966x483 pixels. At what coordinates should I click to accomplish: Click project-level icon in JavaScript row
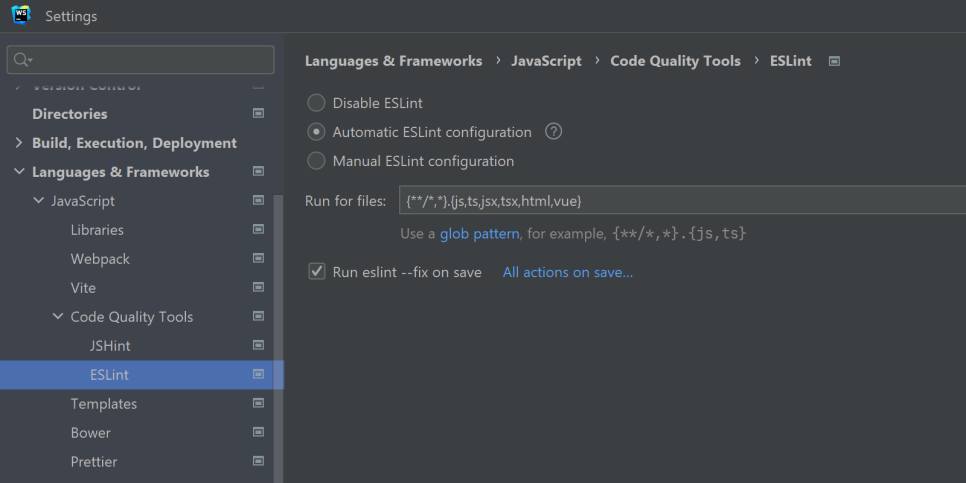259,200
